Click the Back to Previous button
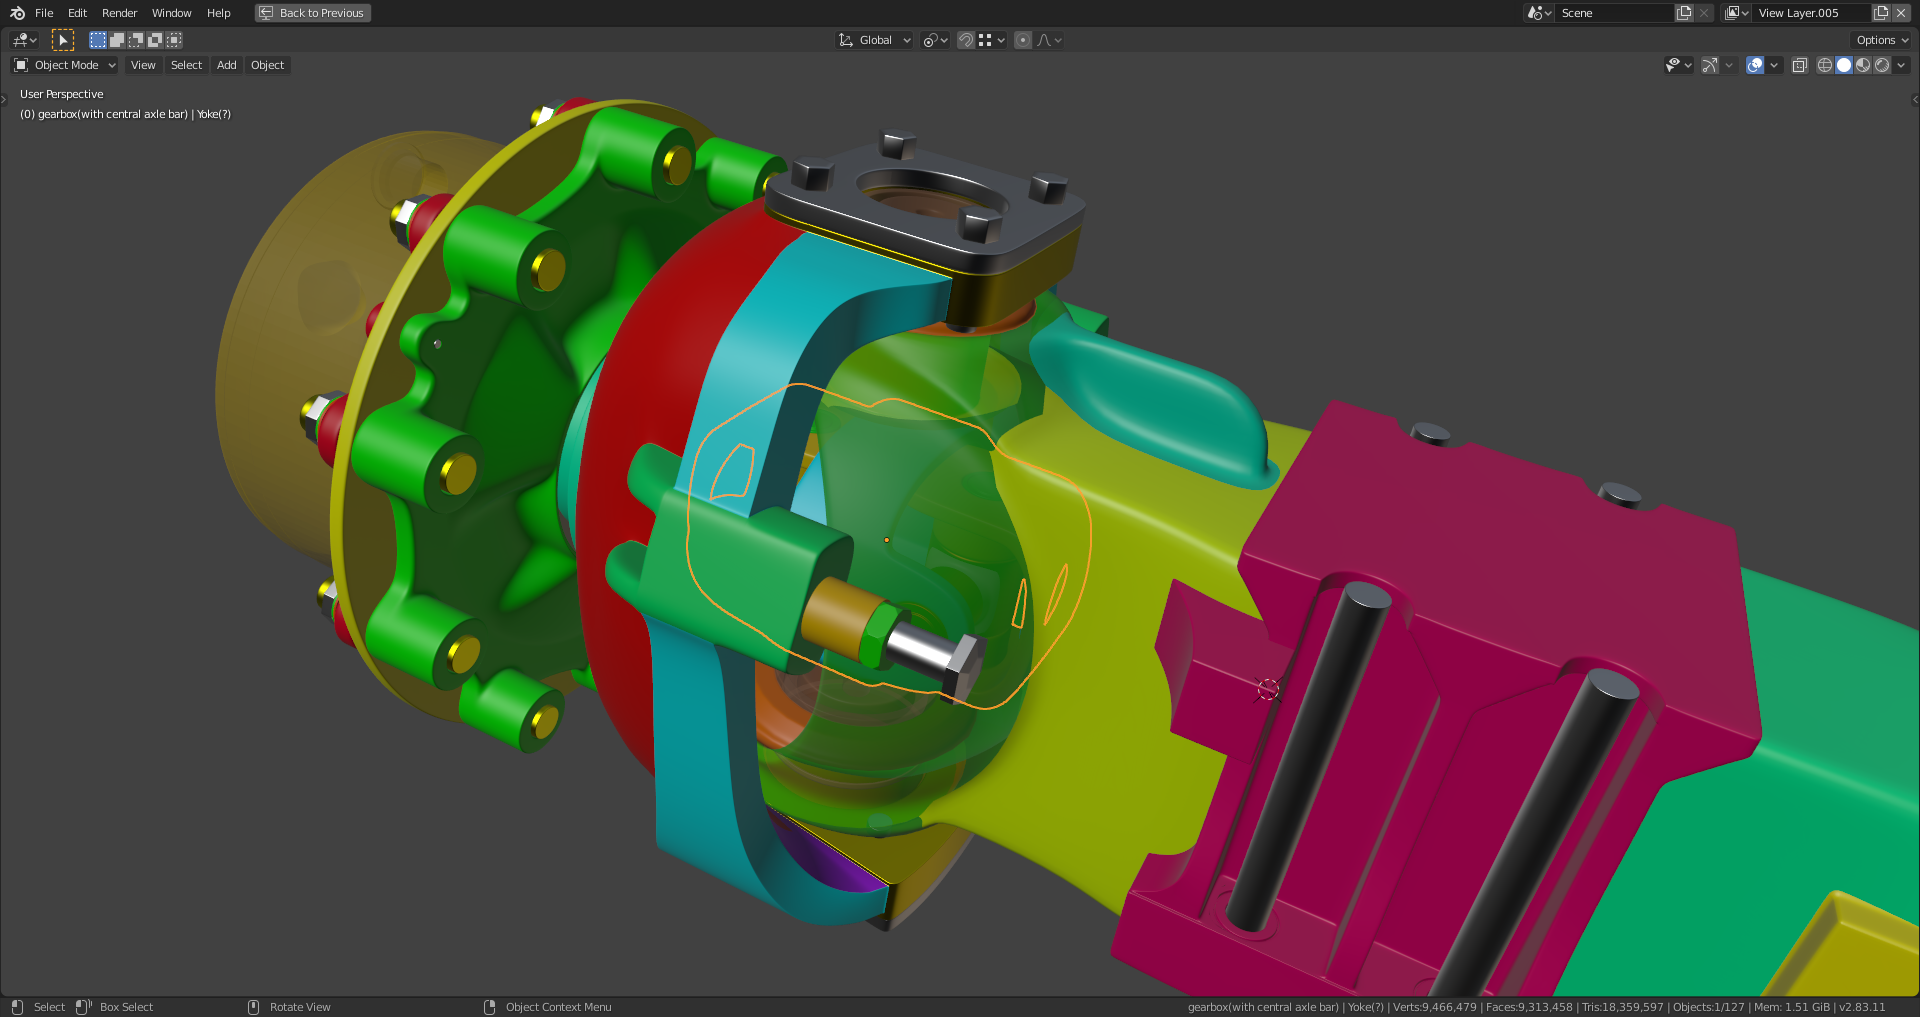This screenshot has width=1920, height=1017. pos(313,13)
